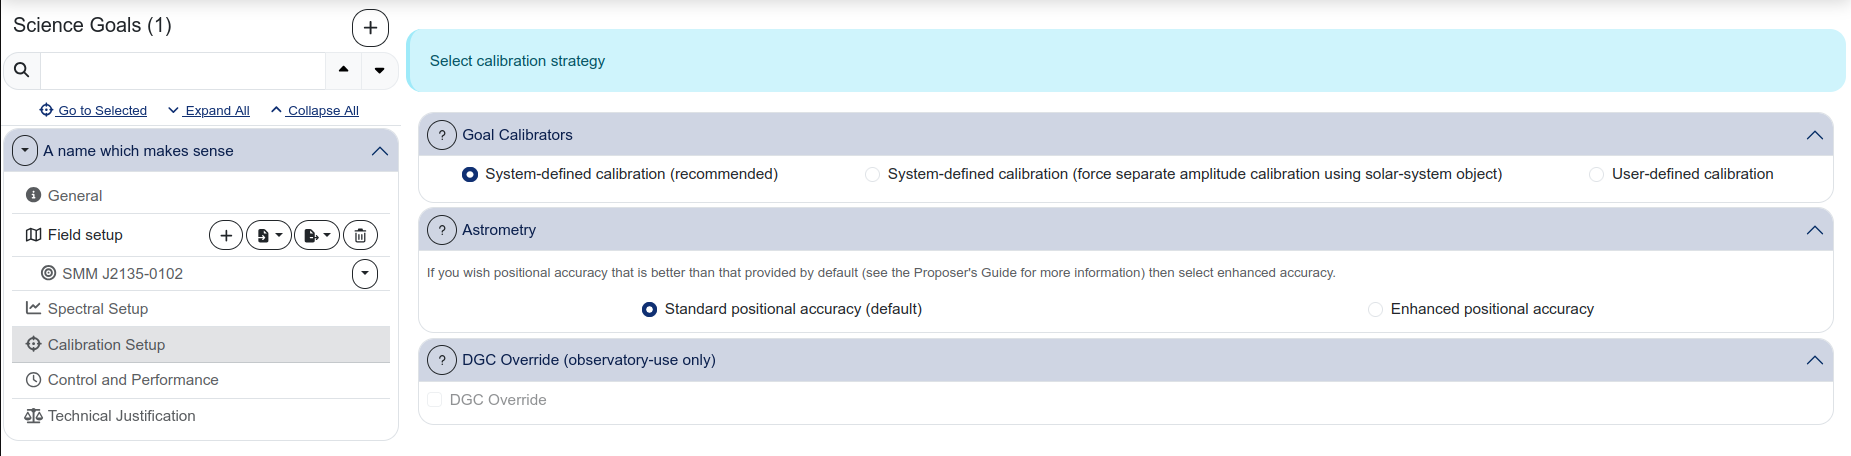
Task: Select User-defined calibration option
Action: 1596,174
